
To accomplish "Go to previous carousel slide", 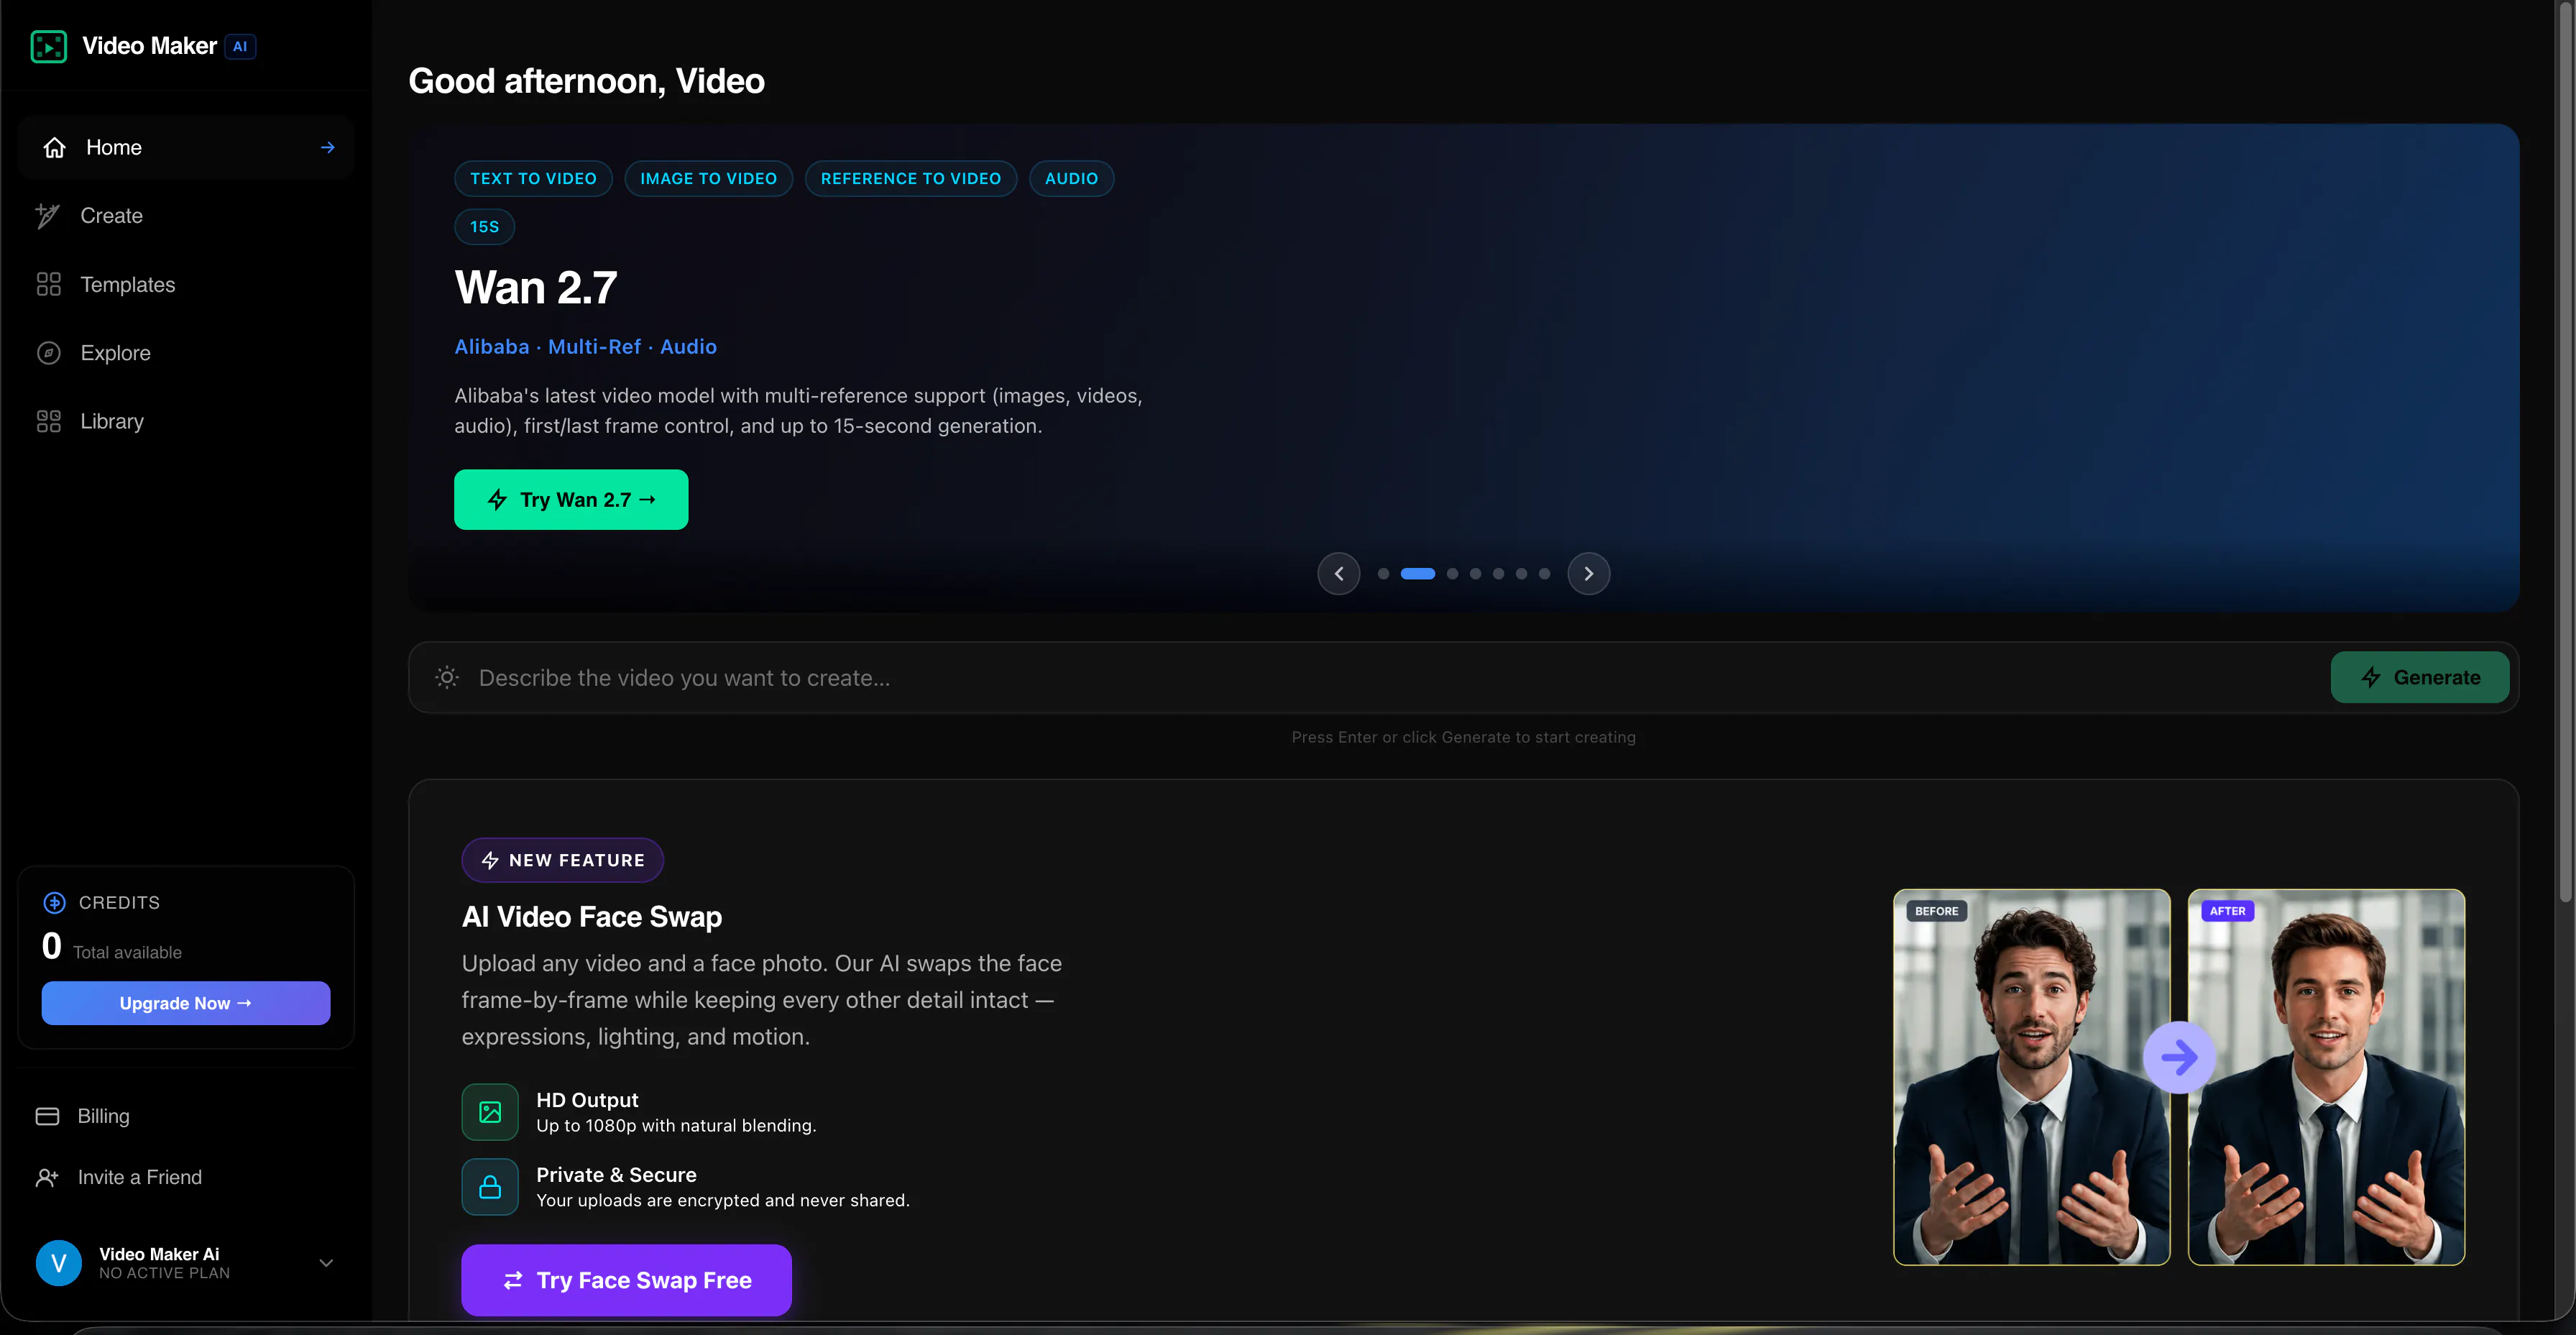I will tap(1338, 573).
